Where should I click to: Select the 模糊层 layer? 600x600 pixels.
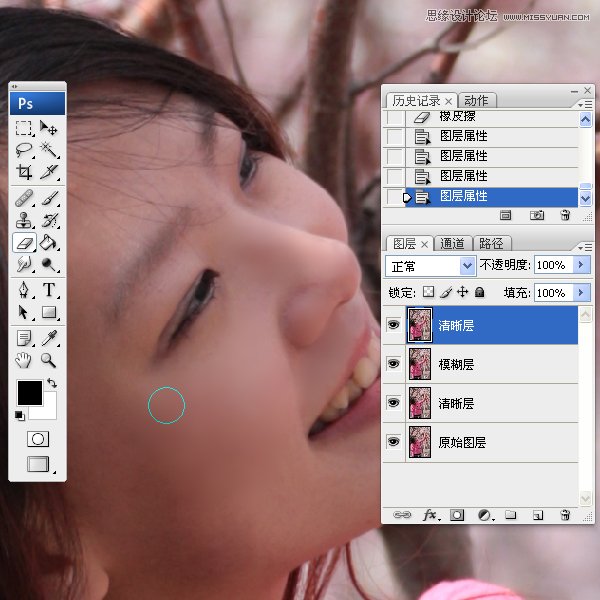492,364
